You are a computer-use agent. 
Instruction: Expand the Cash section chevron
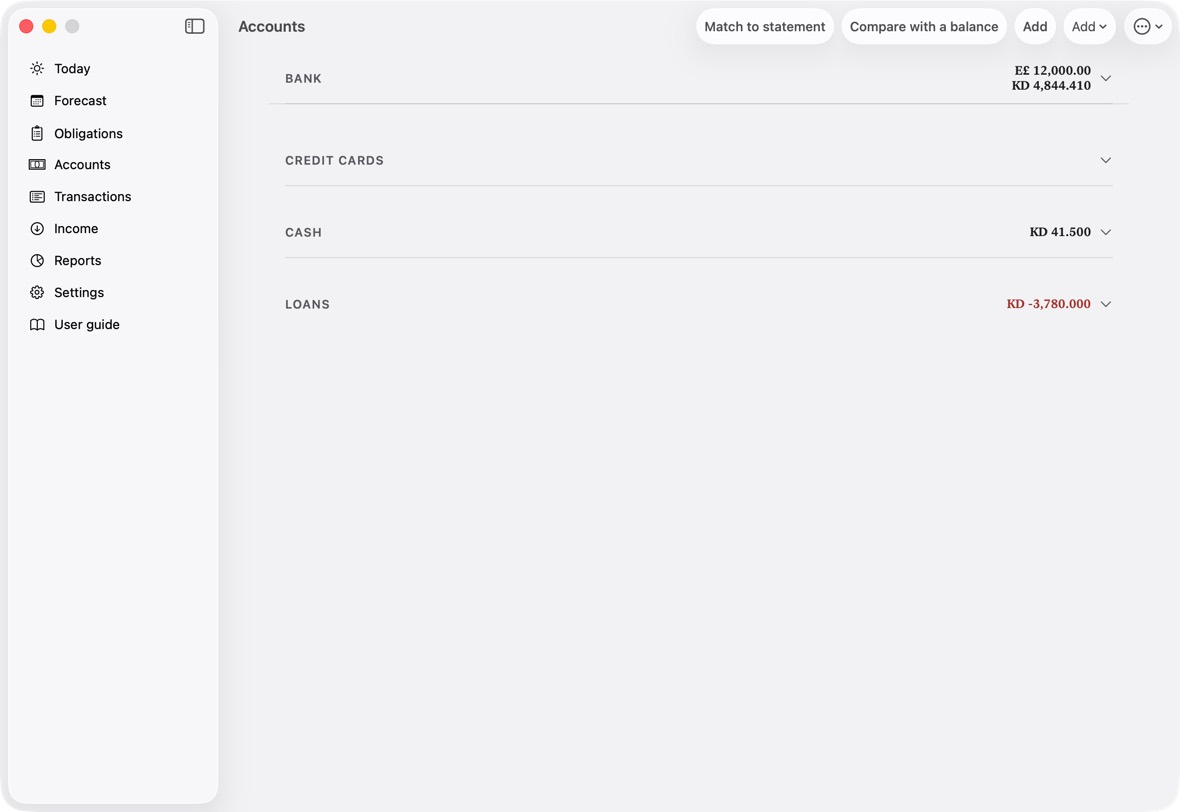pos(1105,232)
